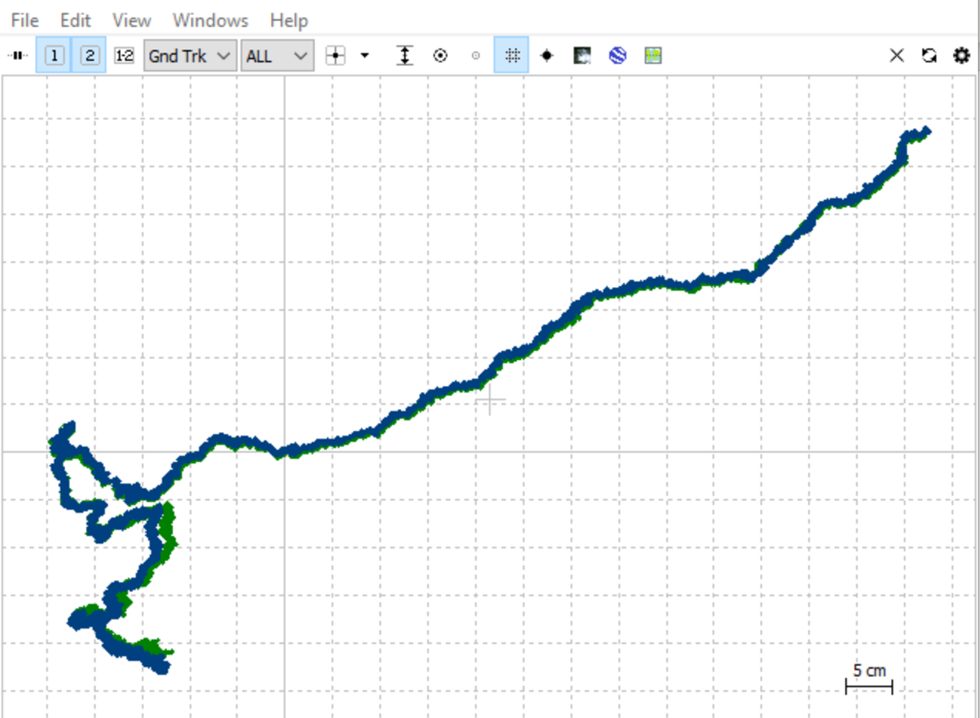980x718 pixels.
Task: Toggle the grid display icon
Action: point(511,56)
